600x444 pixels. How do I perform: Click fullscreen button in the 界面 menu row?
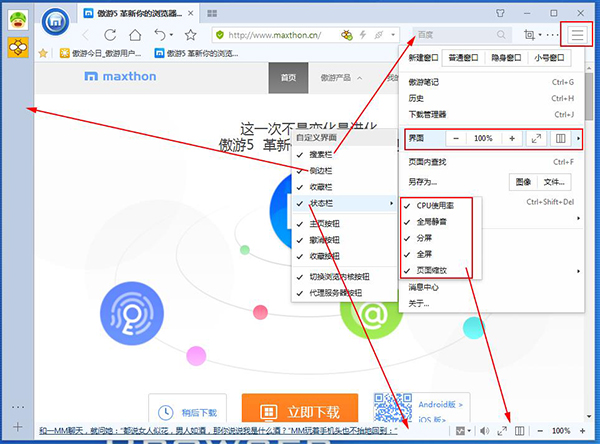coord(536,139)
